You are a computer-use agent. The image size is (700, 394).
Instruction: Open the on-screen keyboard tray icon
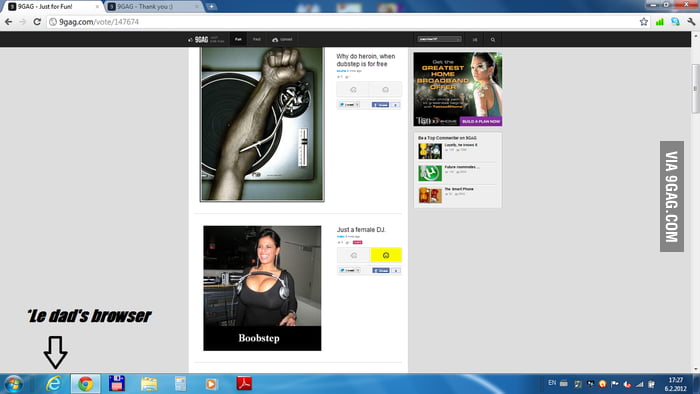pos(564,383)
